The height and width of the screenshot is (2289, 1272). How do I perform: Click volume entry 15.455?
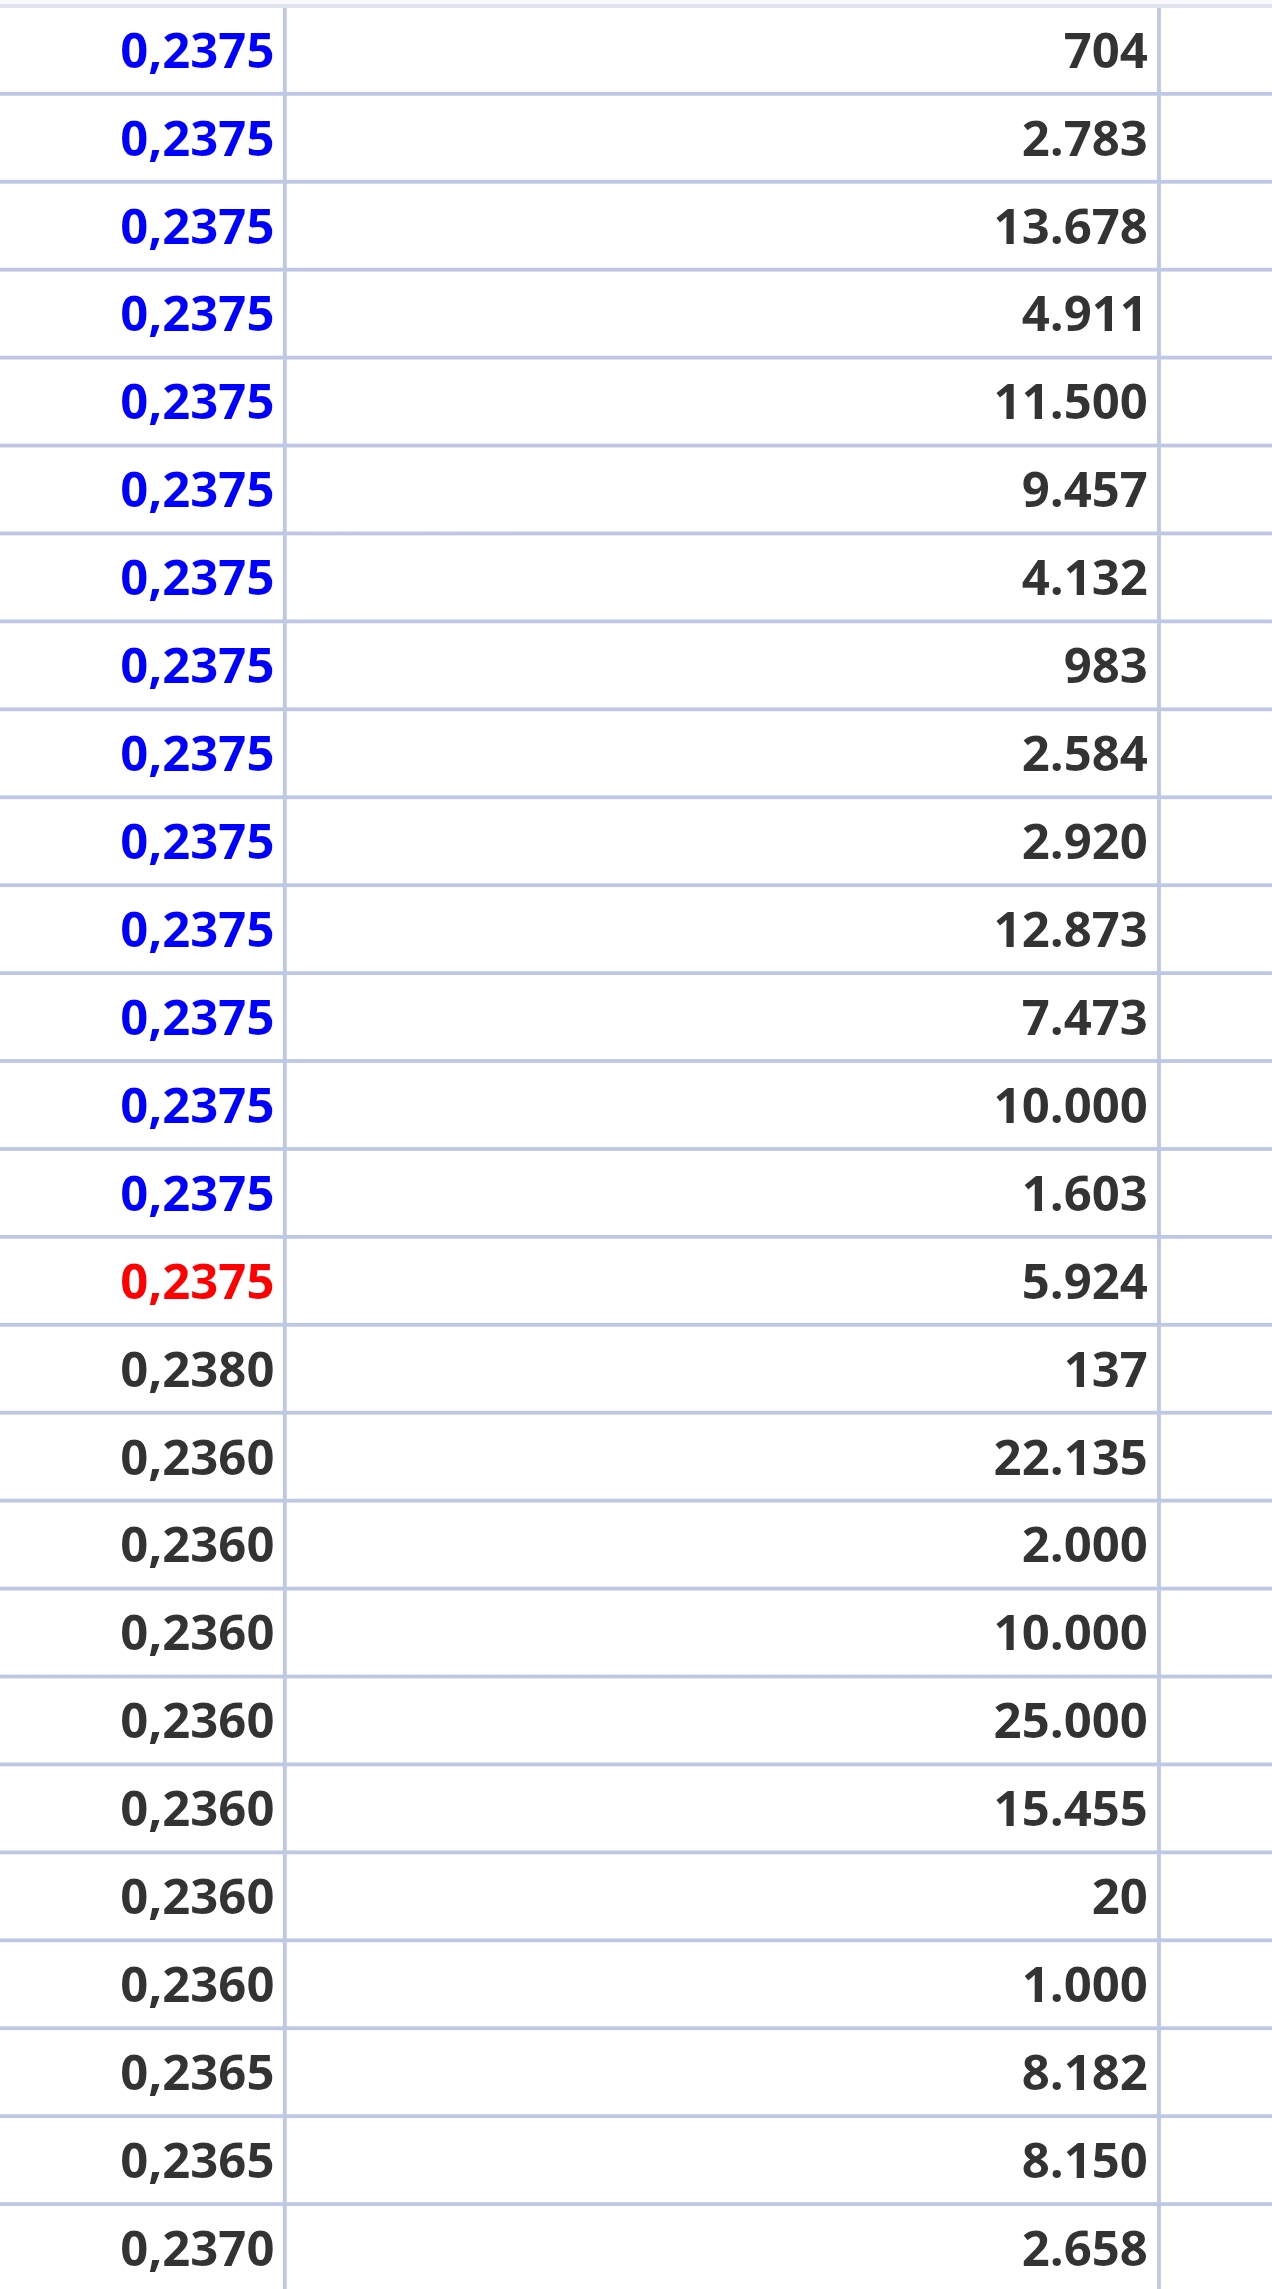point(1070,1809)
